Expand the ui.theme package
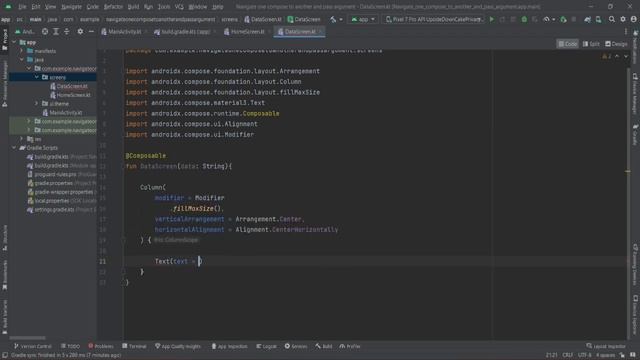 [x=37, y=104]
